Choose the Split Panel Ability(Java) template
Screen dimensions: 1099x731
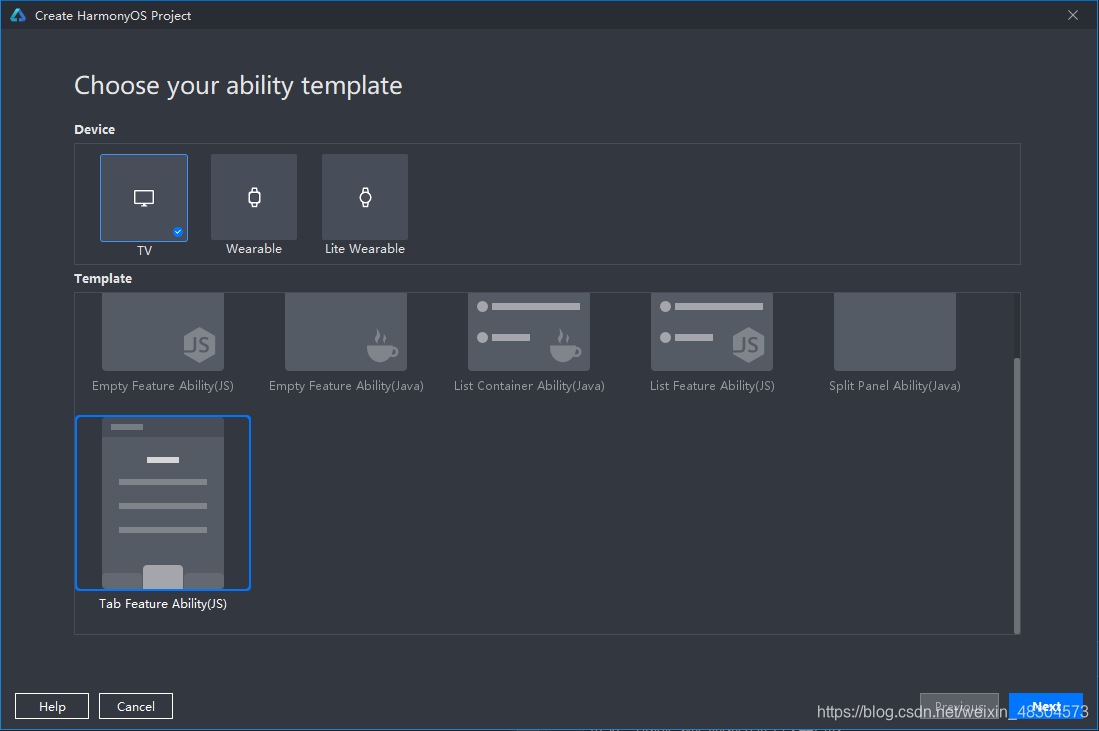(x=894, y=332)
